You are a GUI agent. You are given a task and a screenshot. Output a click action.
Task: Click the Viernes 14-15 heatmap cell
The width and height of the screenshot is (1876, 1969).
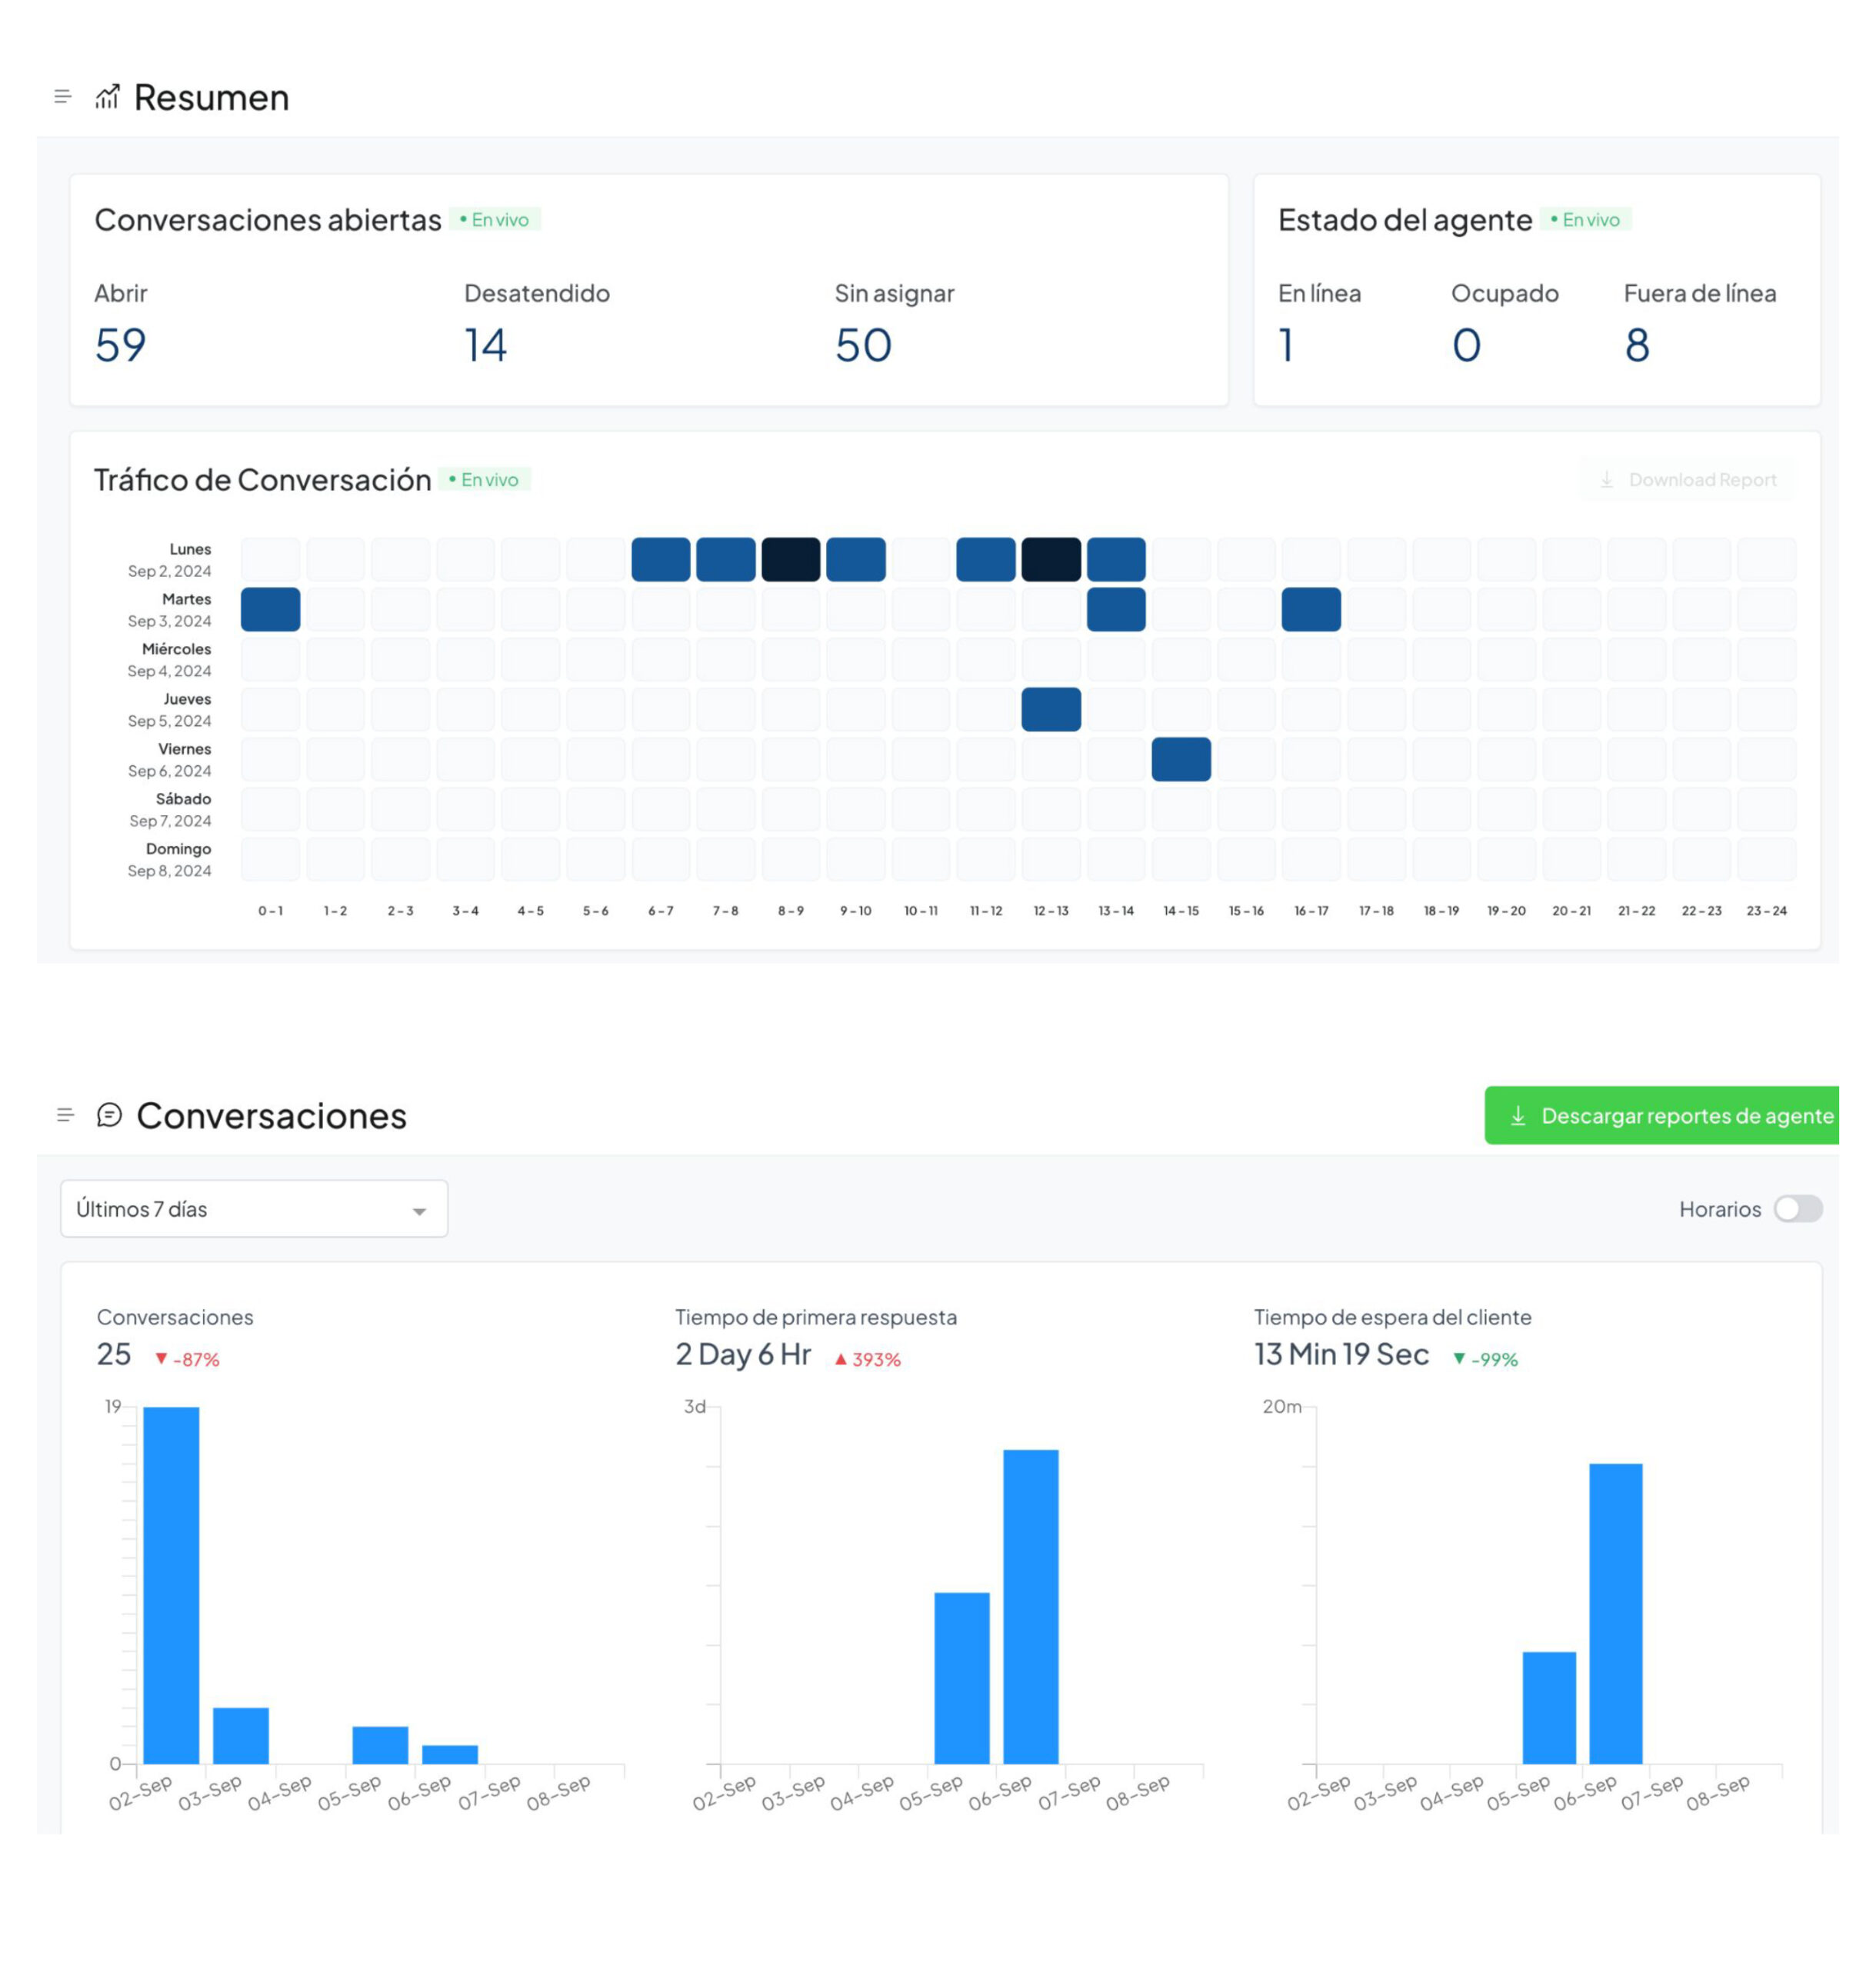[1181, 760]
